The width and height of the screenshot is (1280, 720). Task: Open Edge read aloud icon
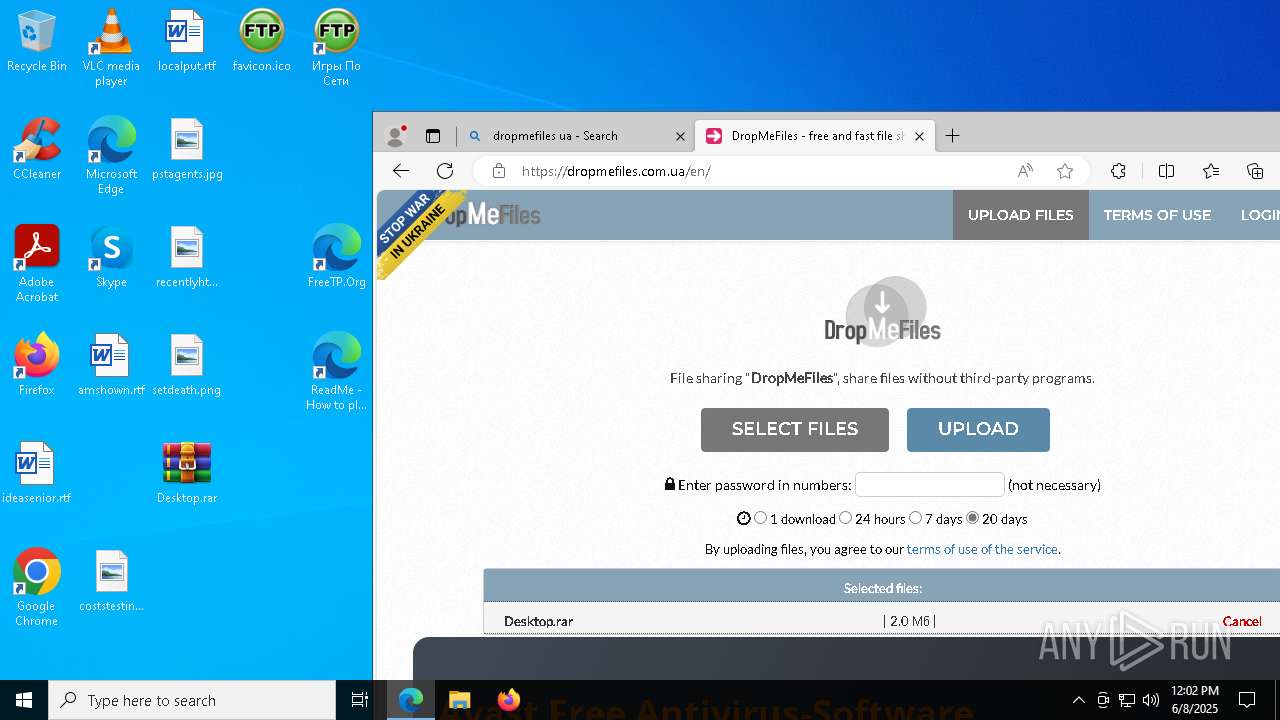[x=1025, y=171]
